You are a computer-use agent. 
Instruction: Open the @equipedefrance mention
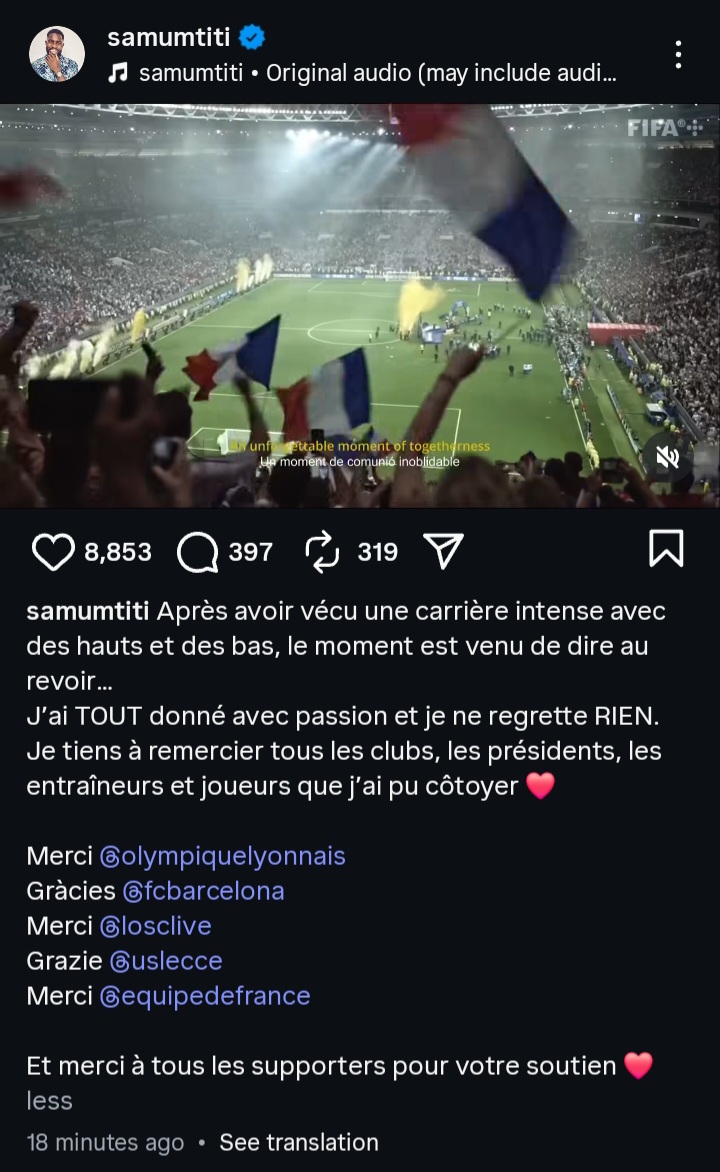(x=205, y=996)
